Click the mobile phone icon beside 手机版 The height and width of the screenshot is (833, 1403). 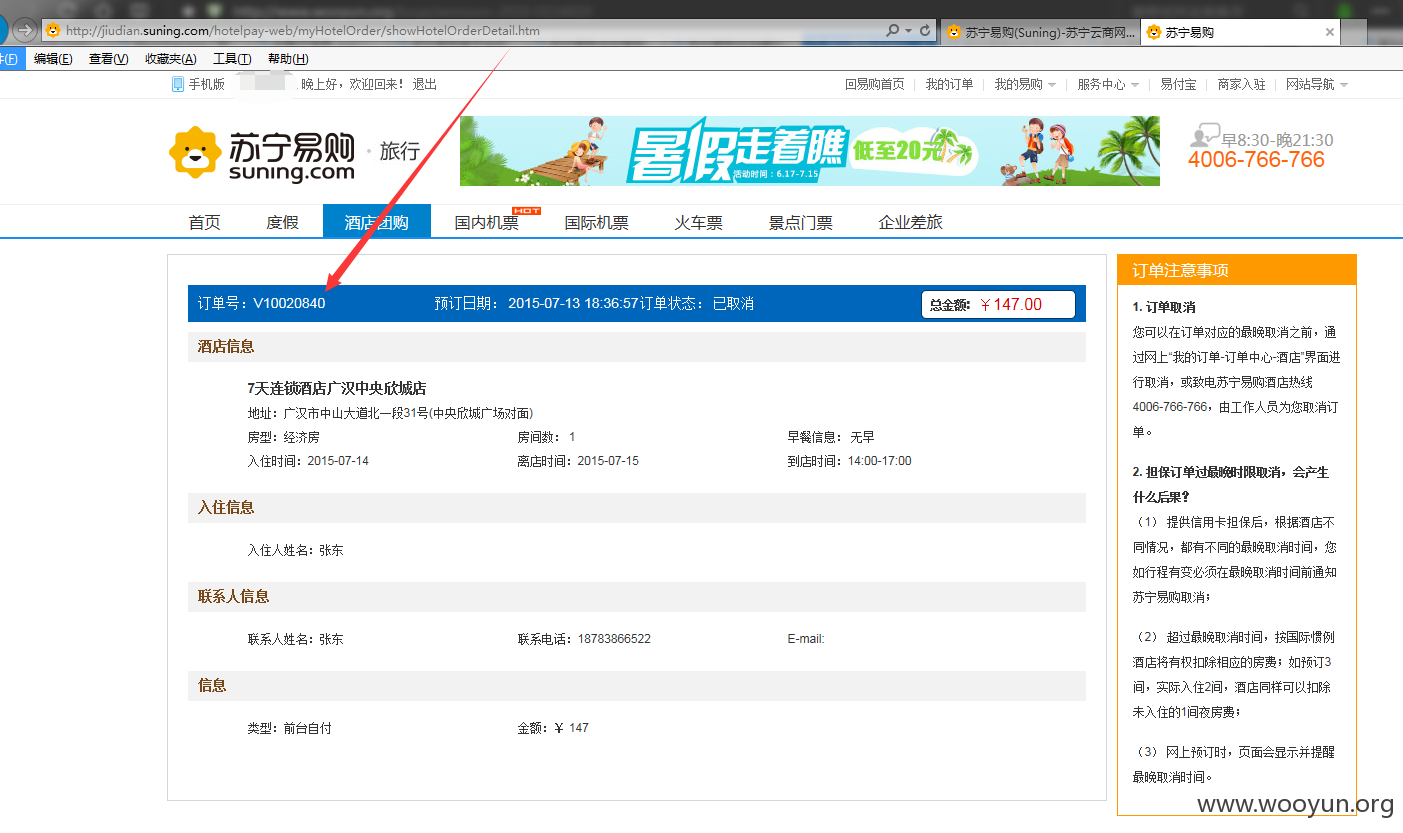point(178,84)
